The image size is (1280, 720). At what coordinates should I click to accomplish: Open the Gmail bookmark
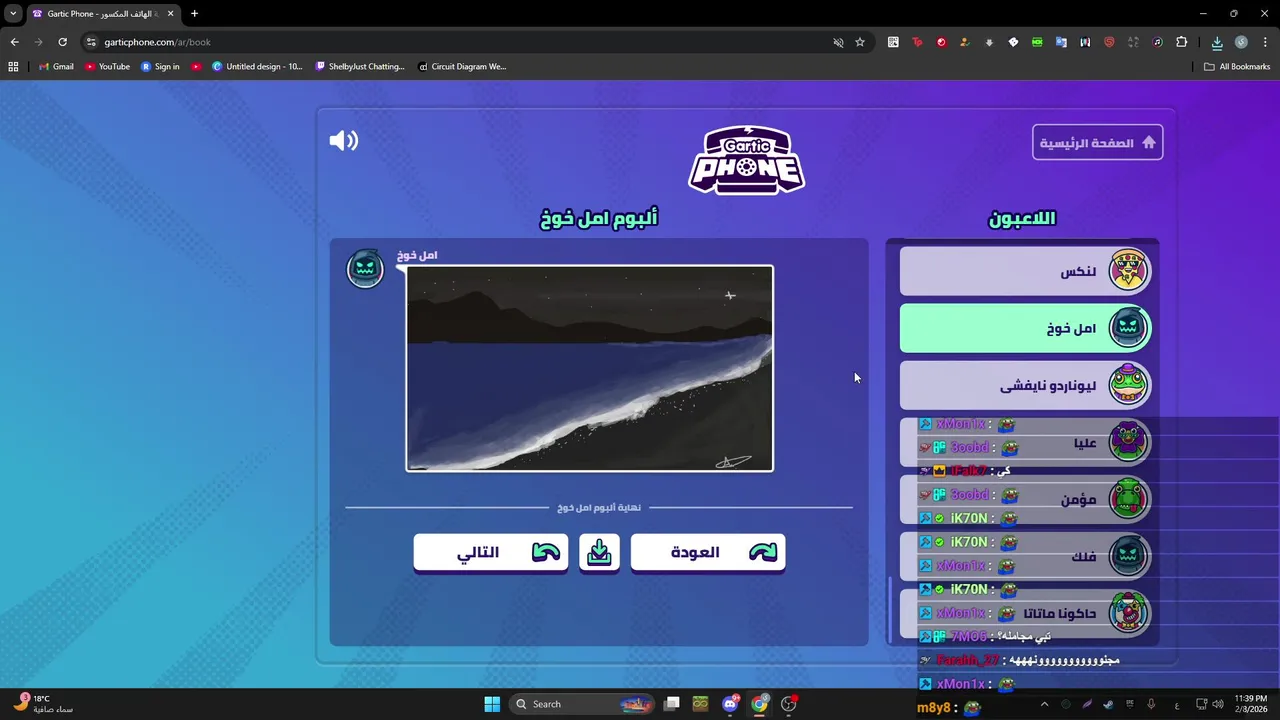pos(56,67)
